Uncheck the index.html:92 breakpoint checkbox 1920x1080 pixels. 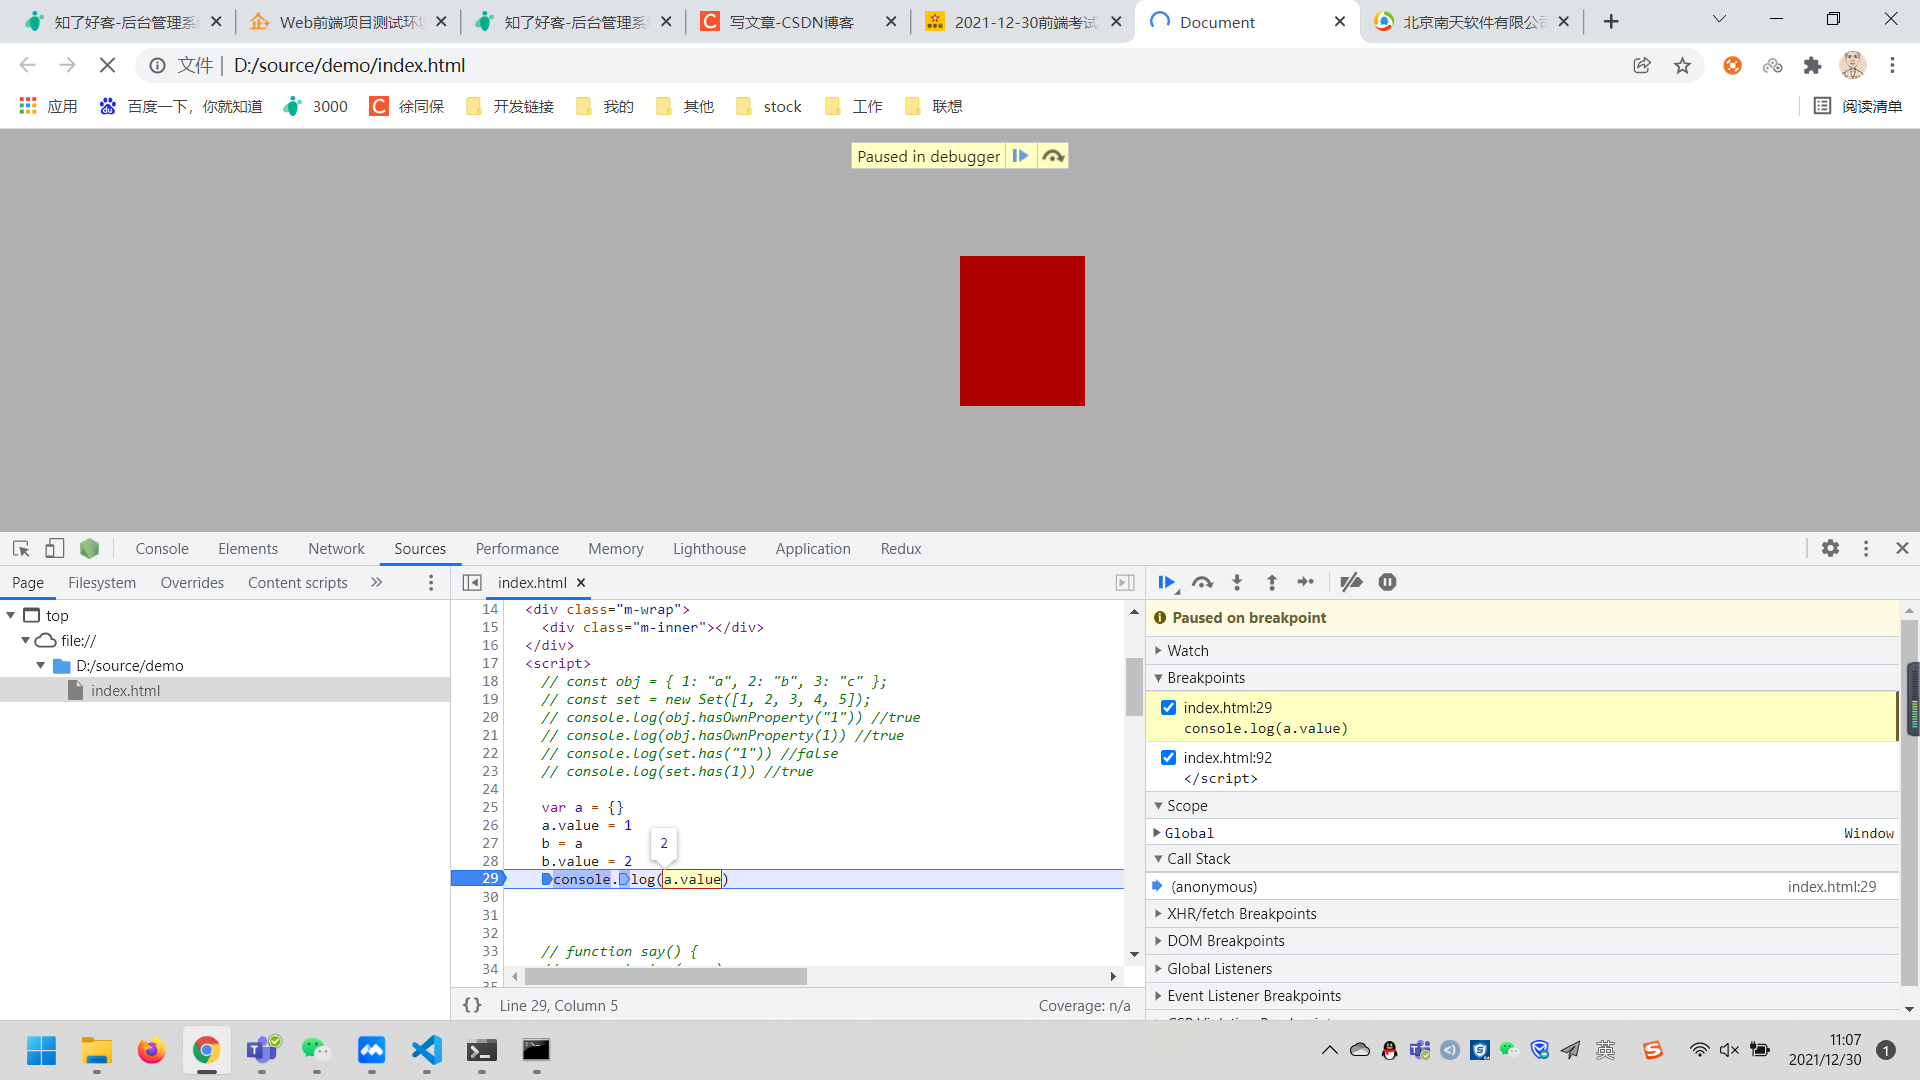[x=1168, y=757]
